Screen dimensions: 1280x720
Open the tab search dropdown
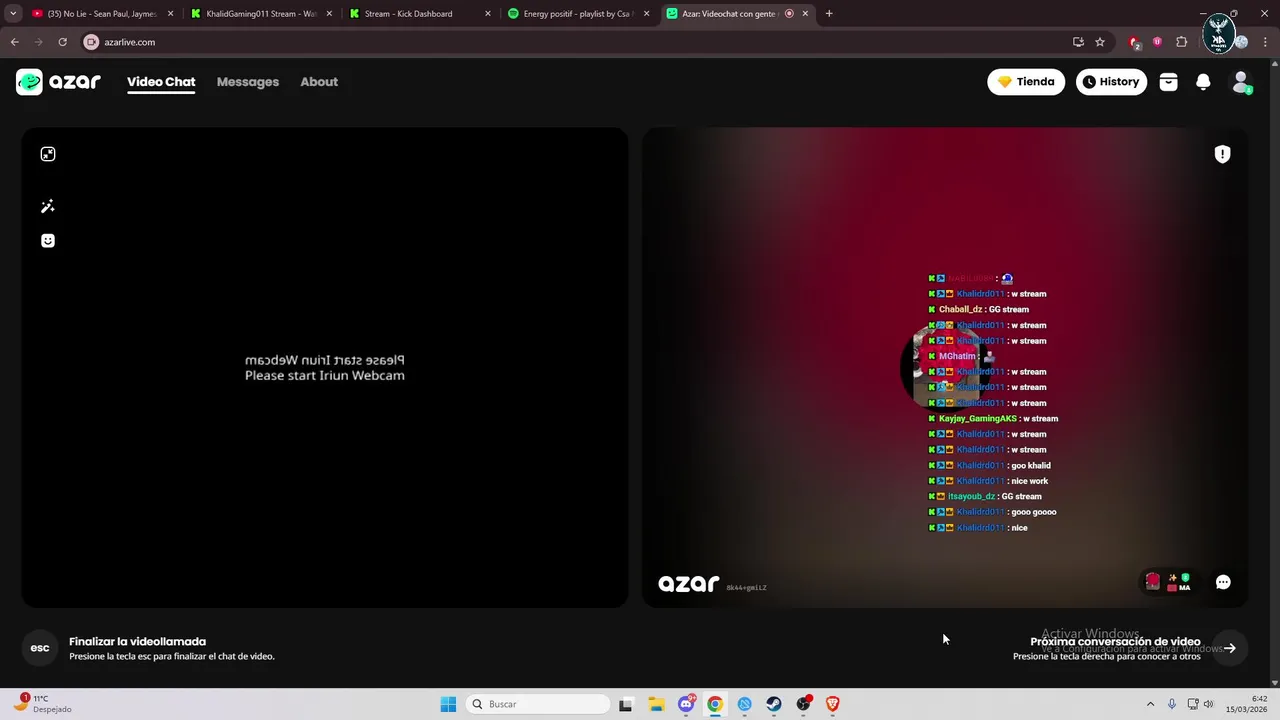[x=13, y=14]
